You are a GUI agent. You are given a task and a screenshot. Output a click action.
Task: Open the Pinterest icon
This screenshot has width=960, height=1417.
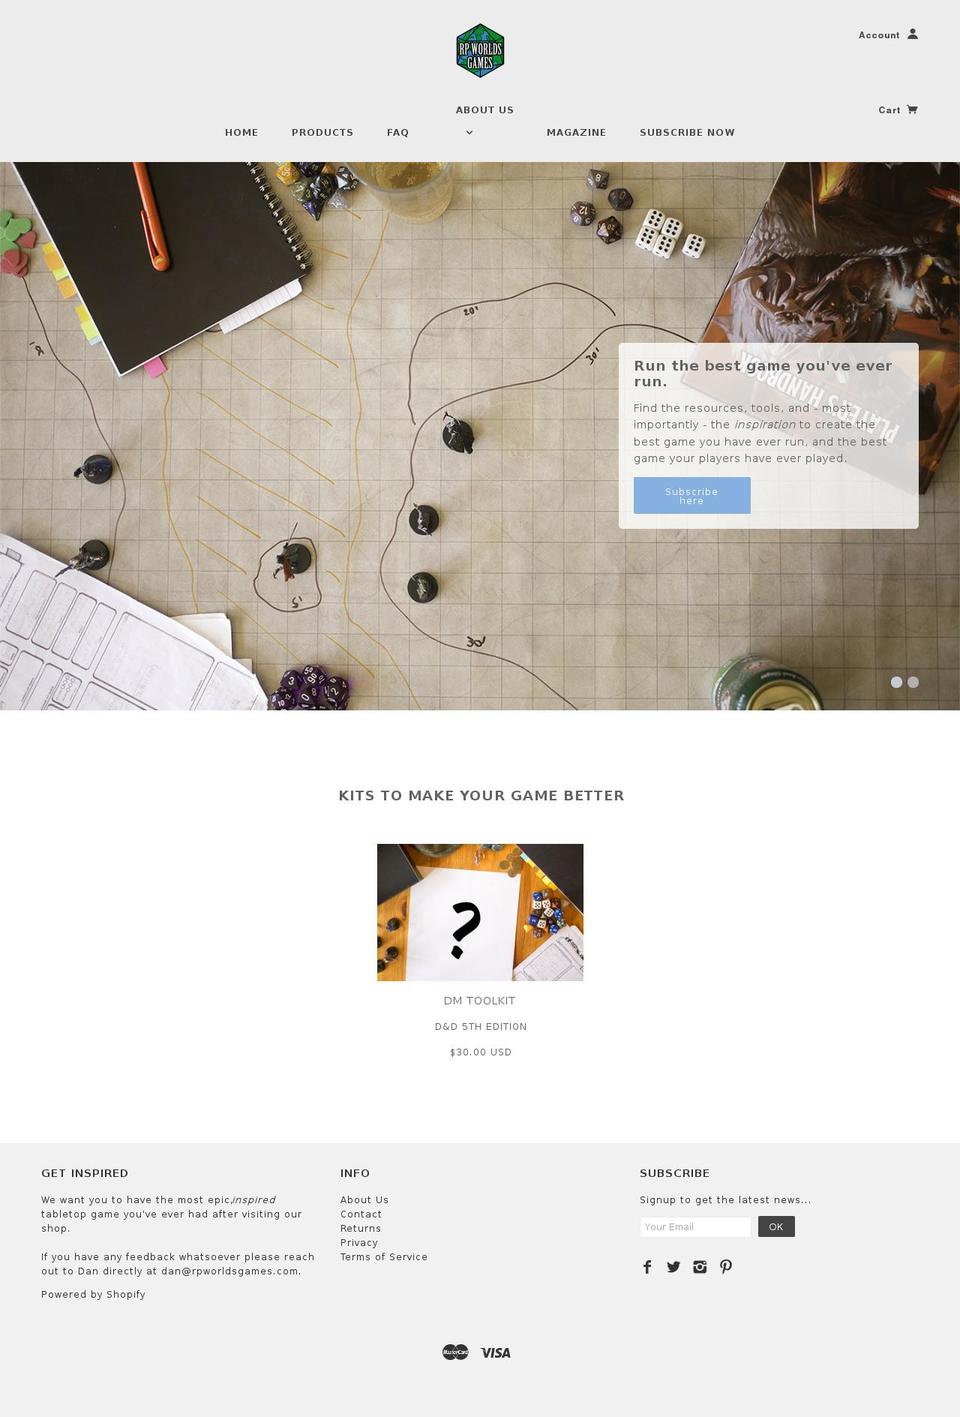coord(726,1267)
